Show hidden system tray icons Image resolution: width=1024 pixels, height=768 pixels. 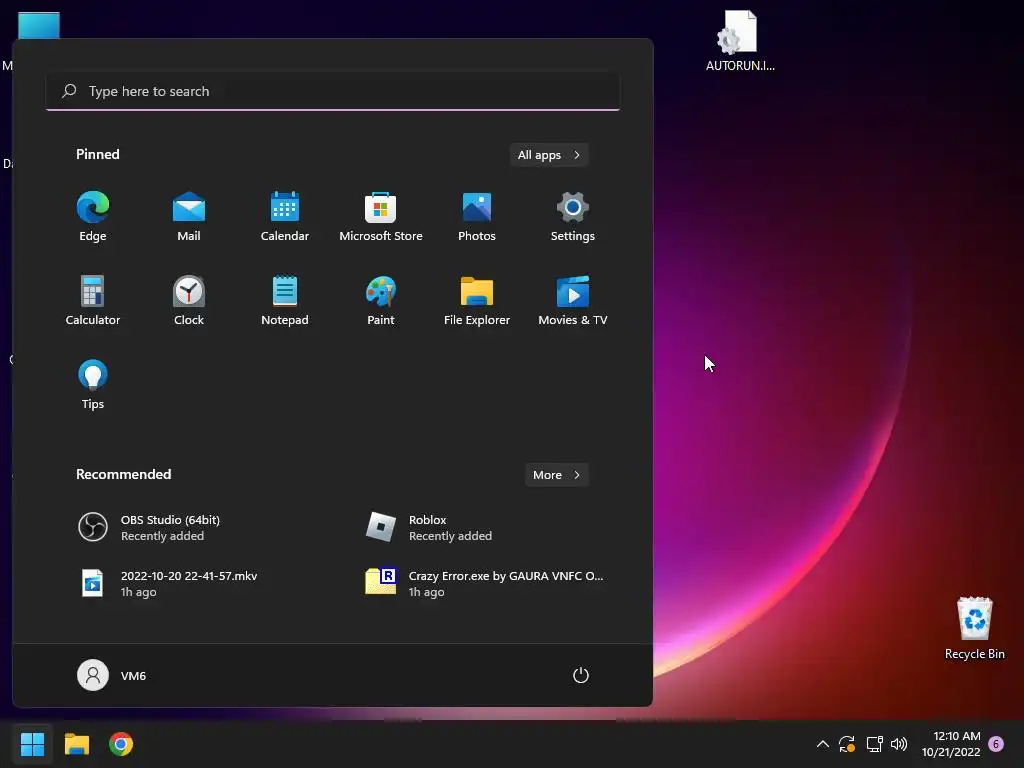(823, 744)
